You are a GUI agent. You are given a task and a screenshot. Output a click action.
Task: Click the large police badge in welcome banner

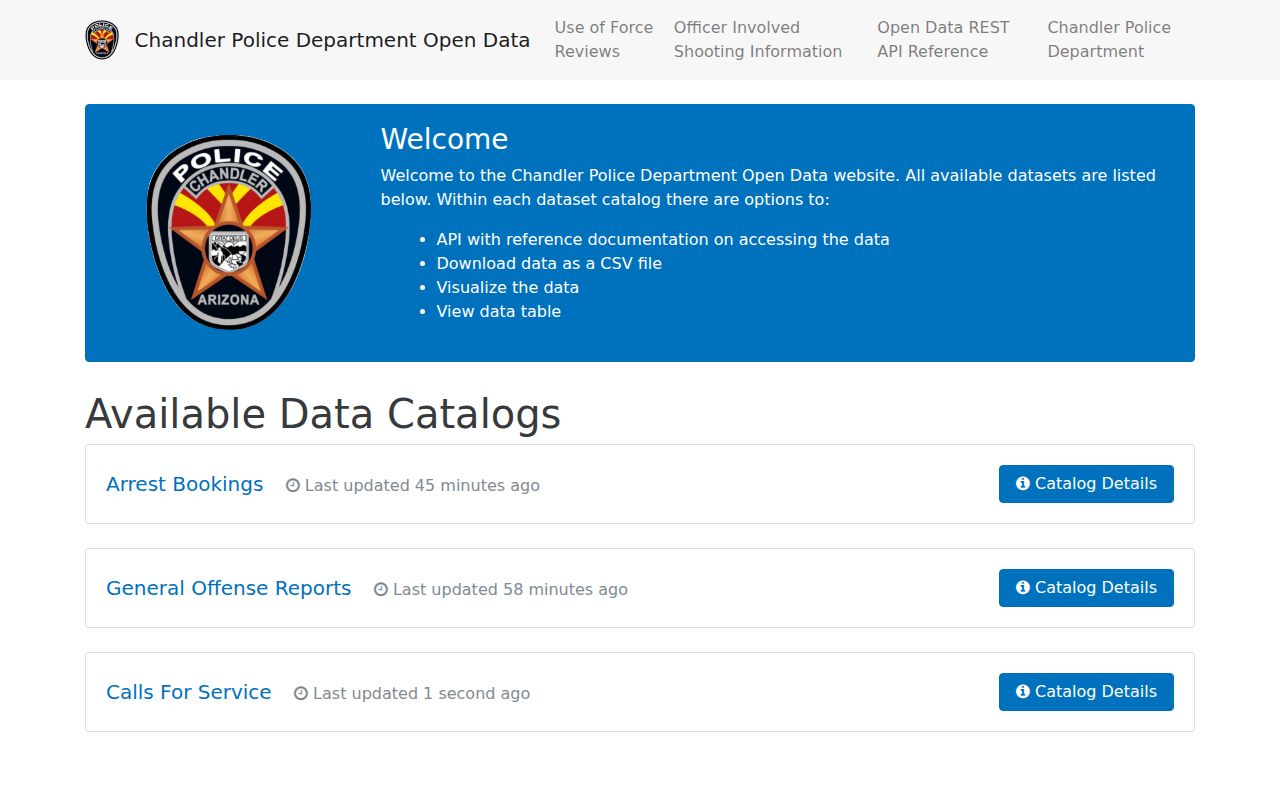(229, 233)
